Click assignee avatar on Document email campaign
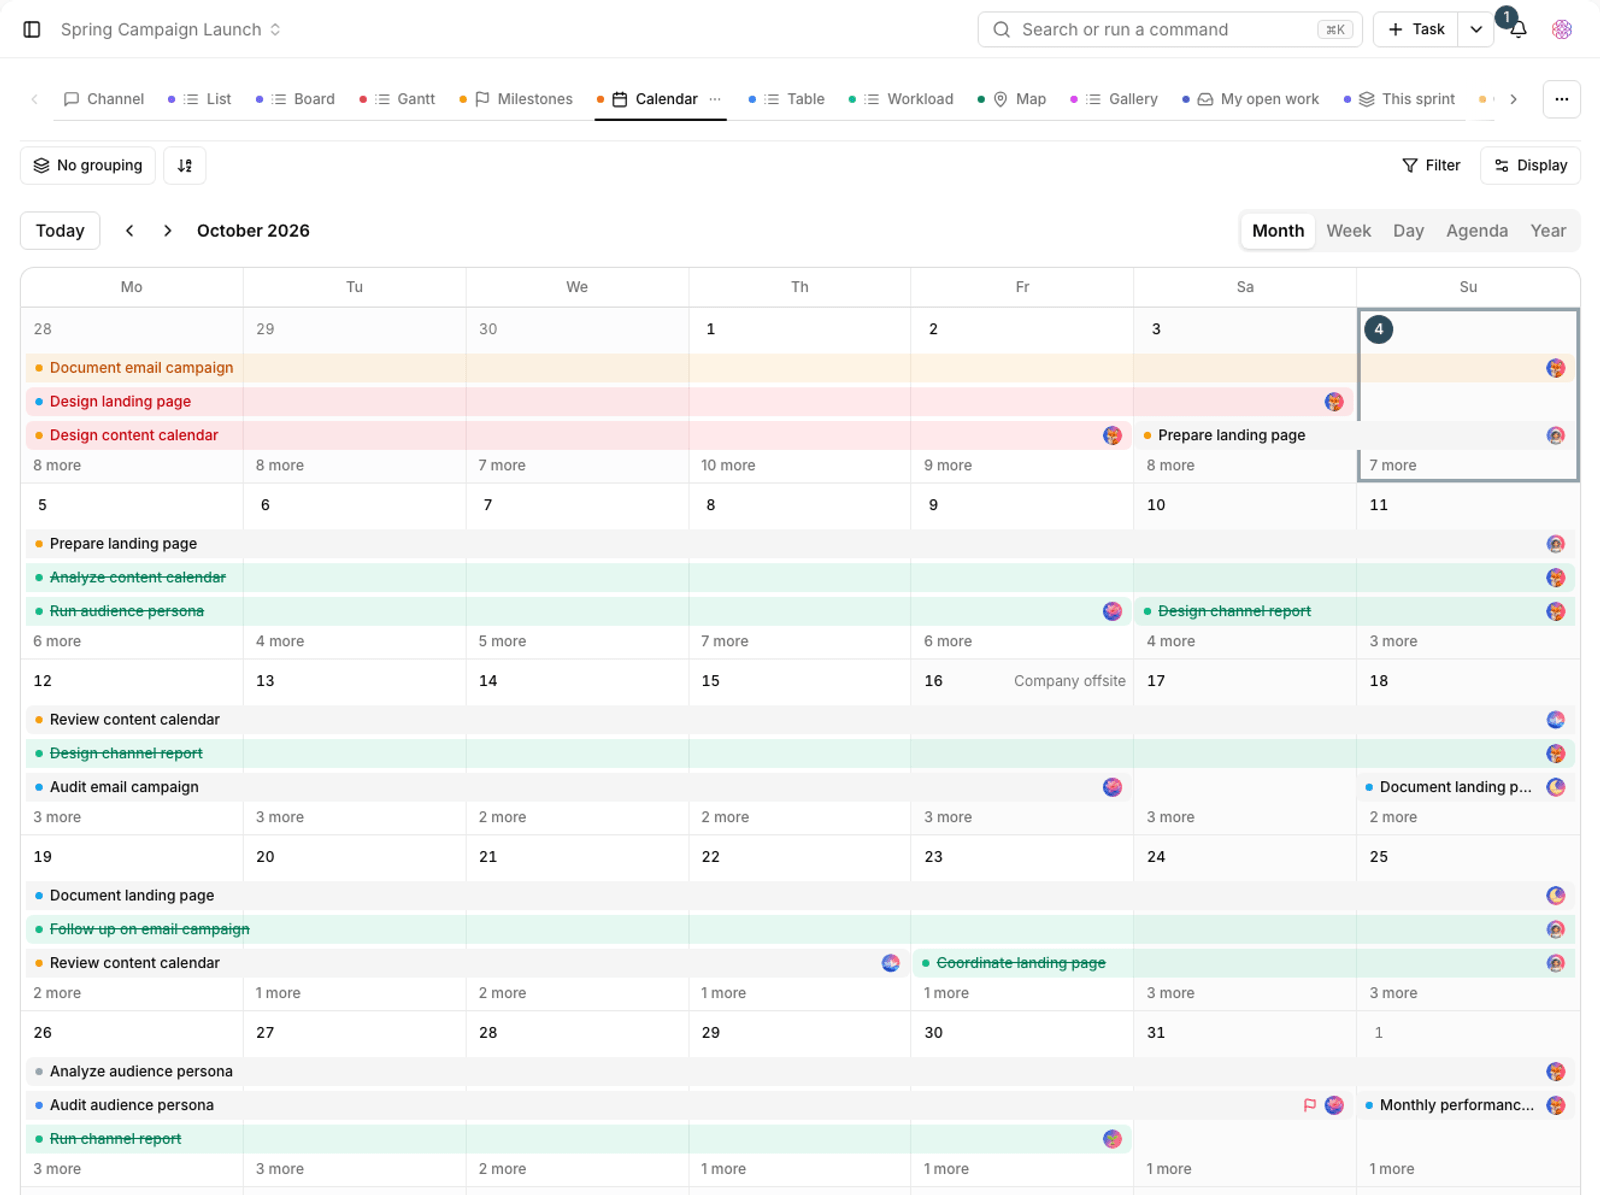Screen dimensions: 1600x1195 [1555, 368]
